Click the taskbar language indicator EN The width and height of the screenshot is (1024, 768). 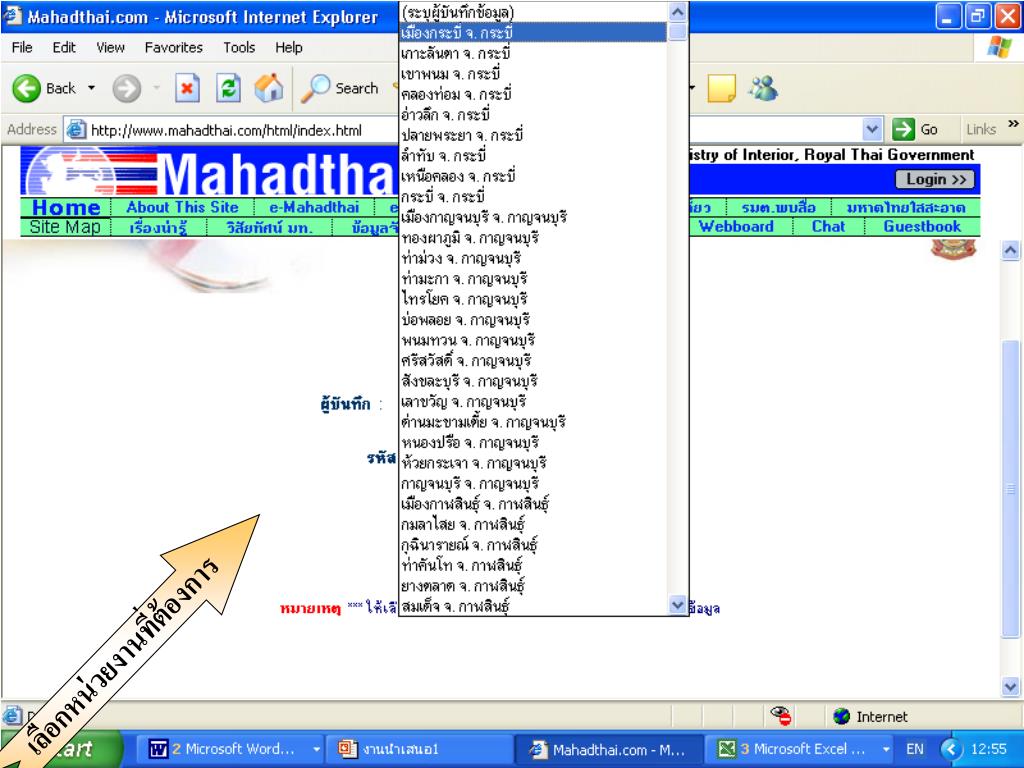914,749
